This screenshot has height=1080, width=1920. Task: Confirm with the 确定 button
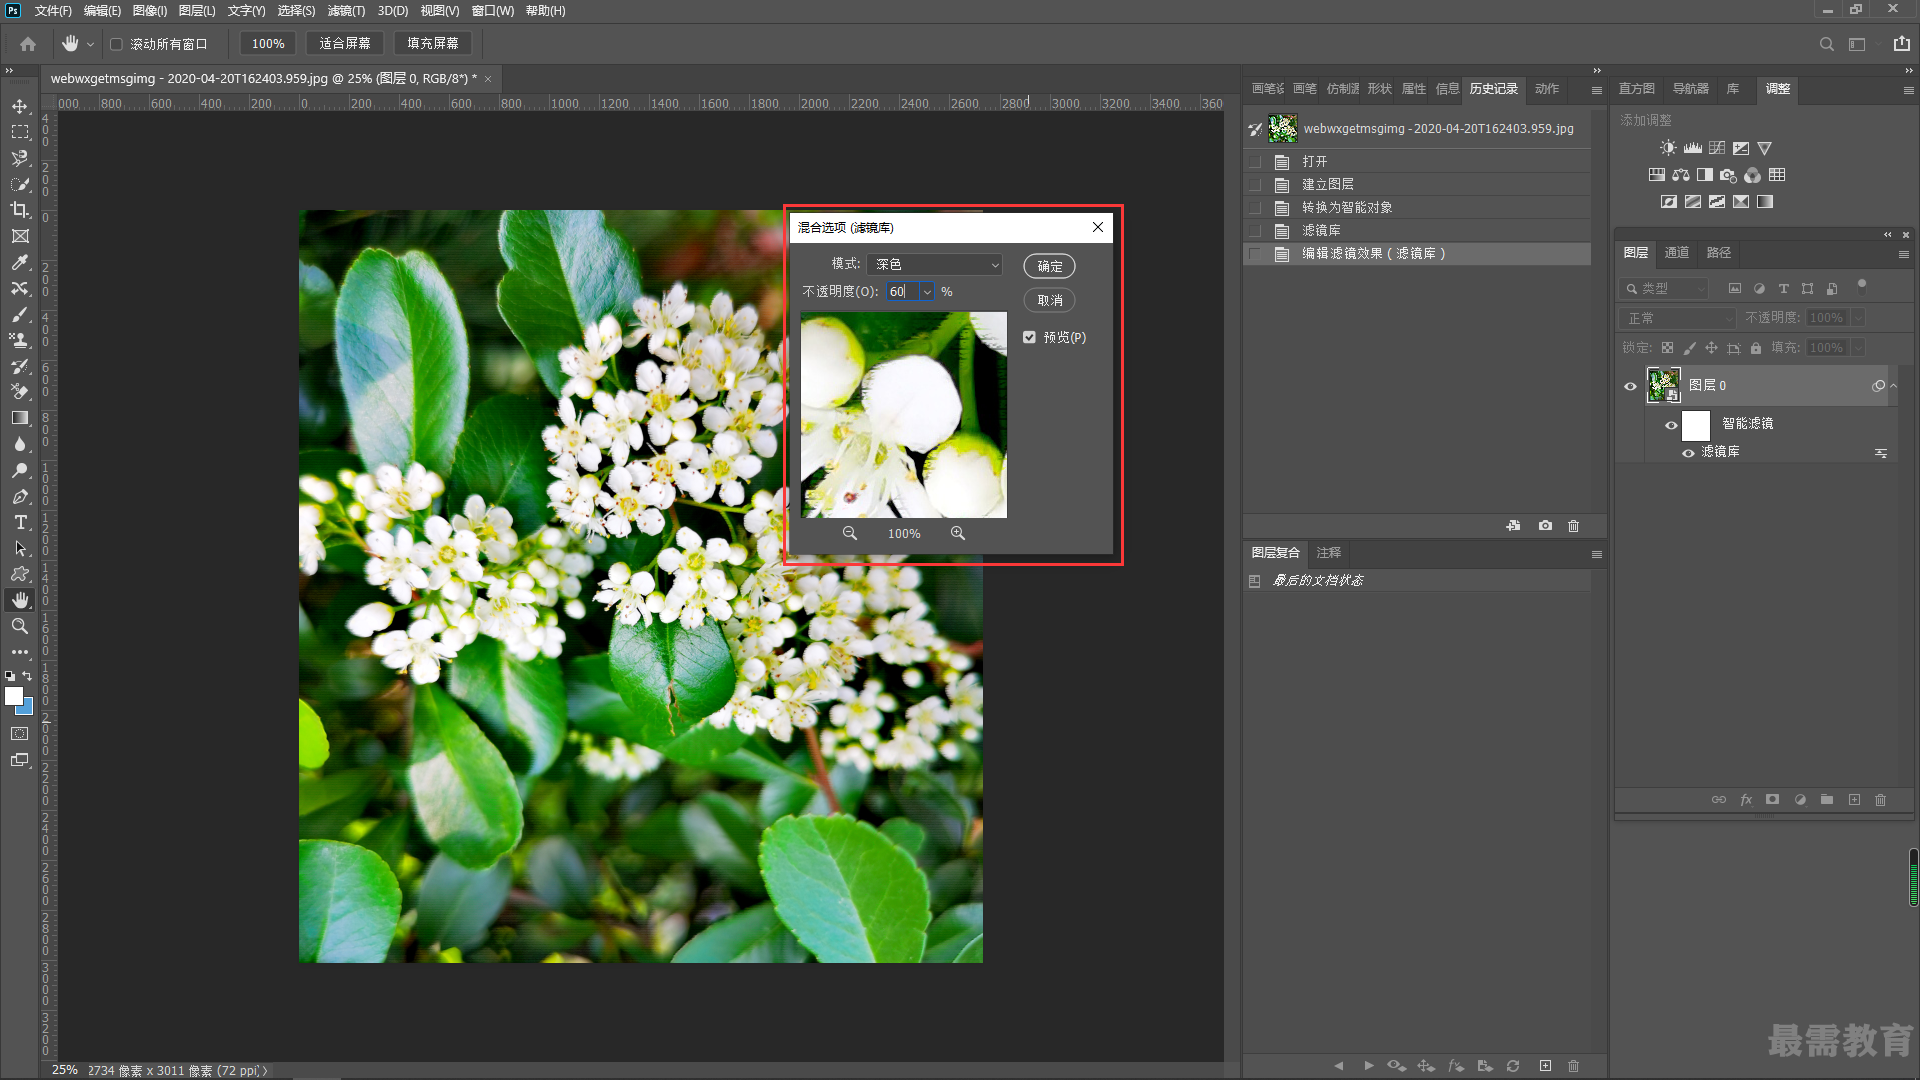[1049, 266]
